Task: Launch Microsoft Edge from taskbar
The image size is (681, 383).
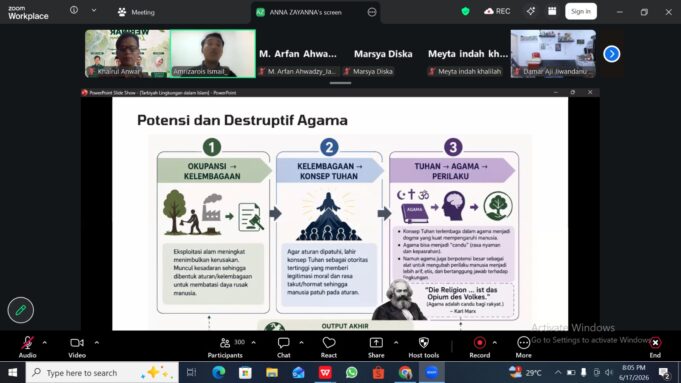Action: [218, 373]
